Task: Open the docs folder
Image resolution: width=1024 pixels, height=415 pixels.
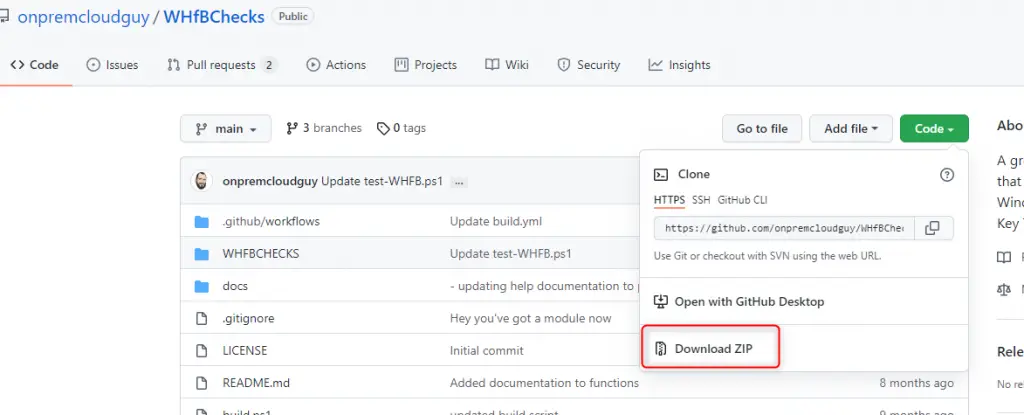Action: [235, 286]
